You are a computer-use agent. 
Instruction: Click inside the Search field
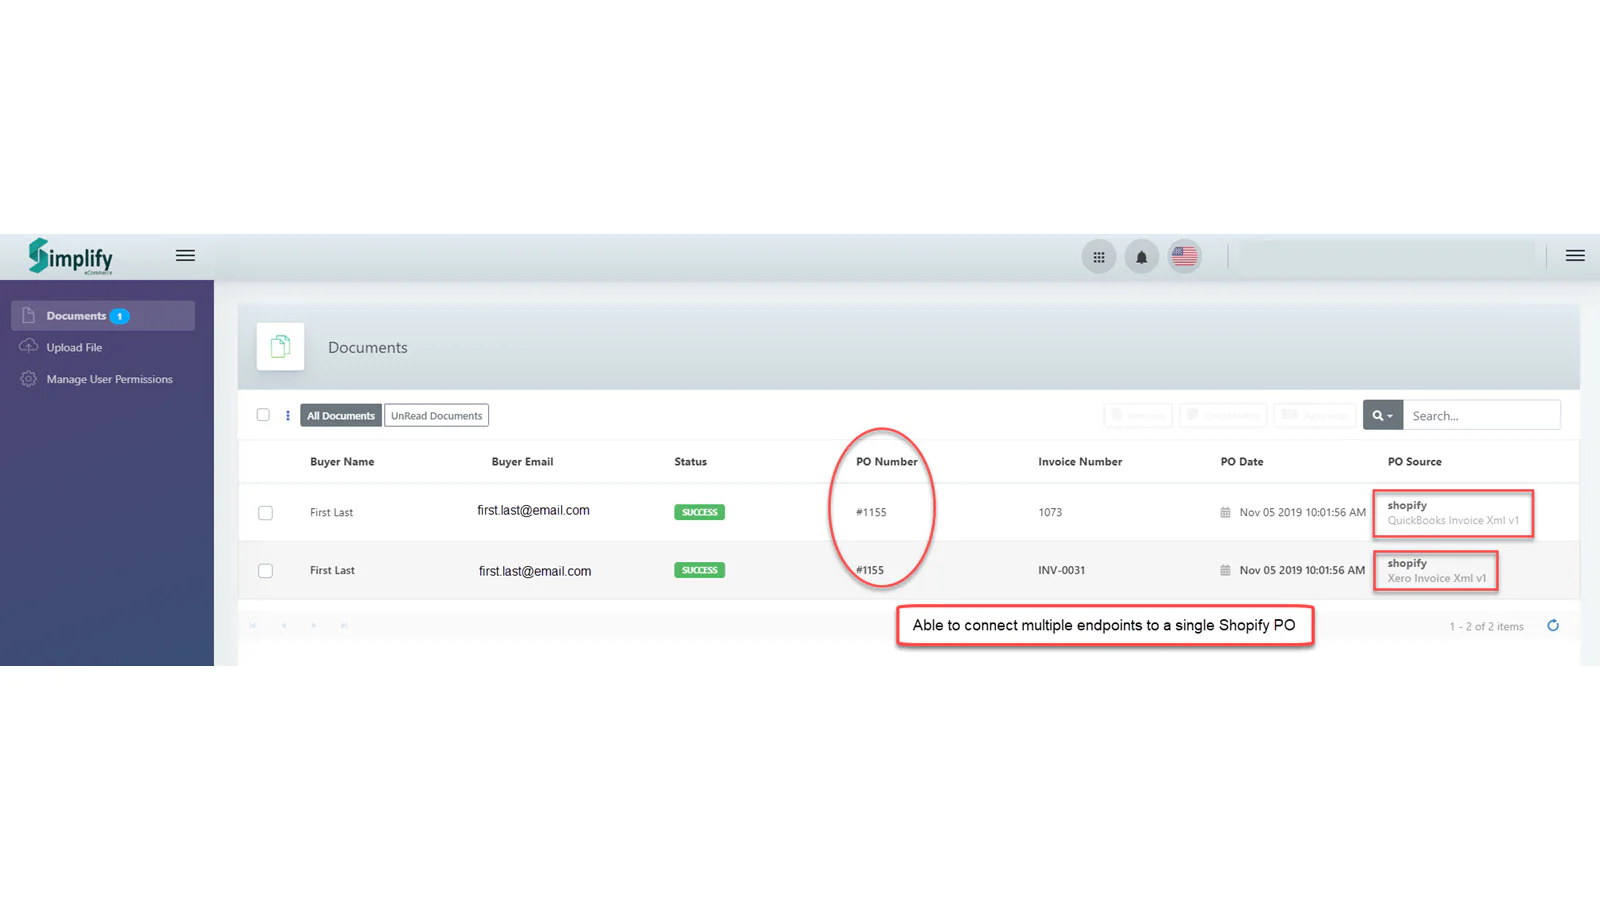click(x=1480, y=414)
